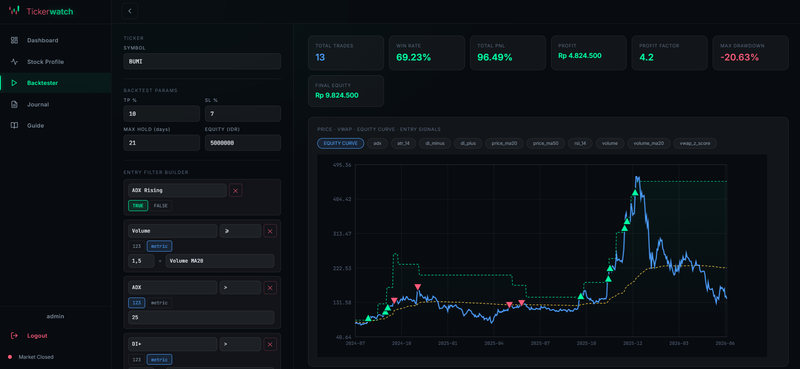Click the red Market Closed status dot
This screenshot has height=369, width=800.
click(x=10, y=357)
